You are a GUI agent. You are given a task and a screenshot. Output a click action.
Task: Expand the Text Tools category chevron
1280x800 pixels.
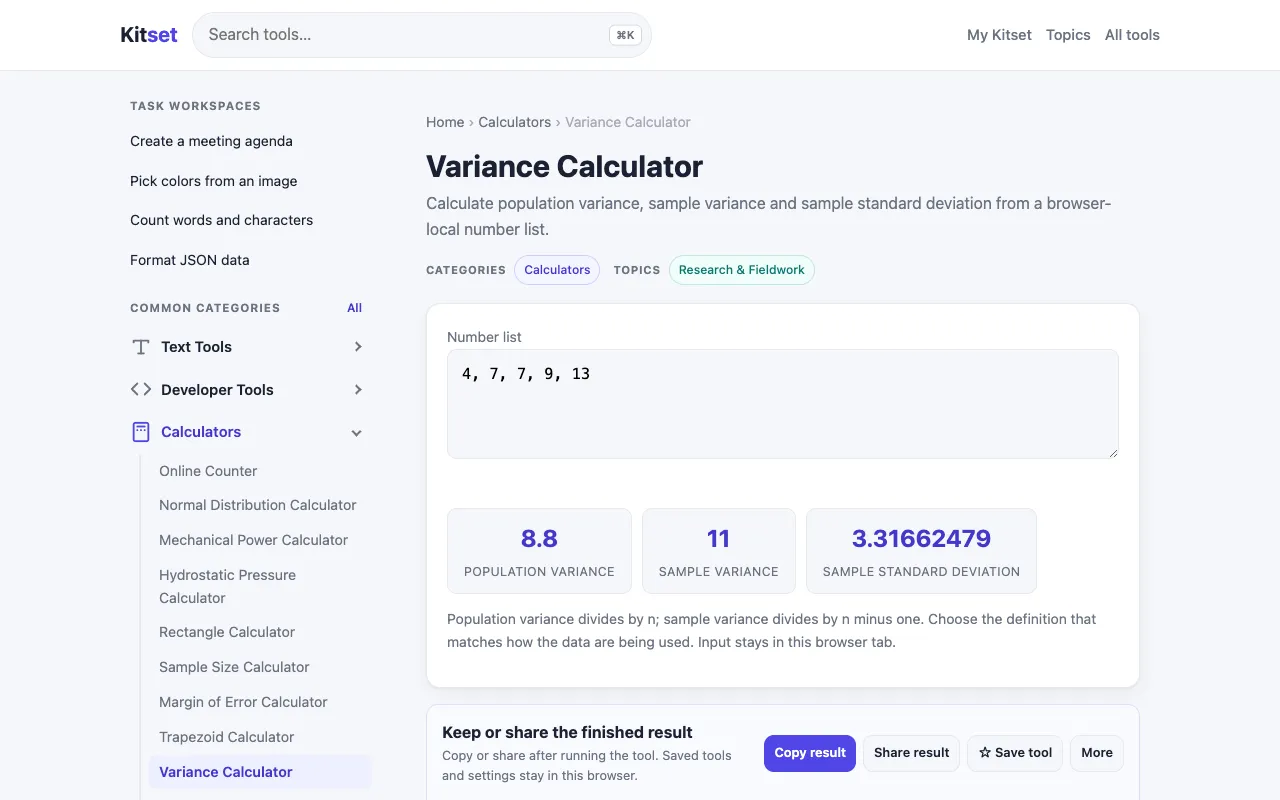click(x=358, y=347)
